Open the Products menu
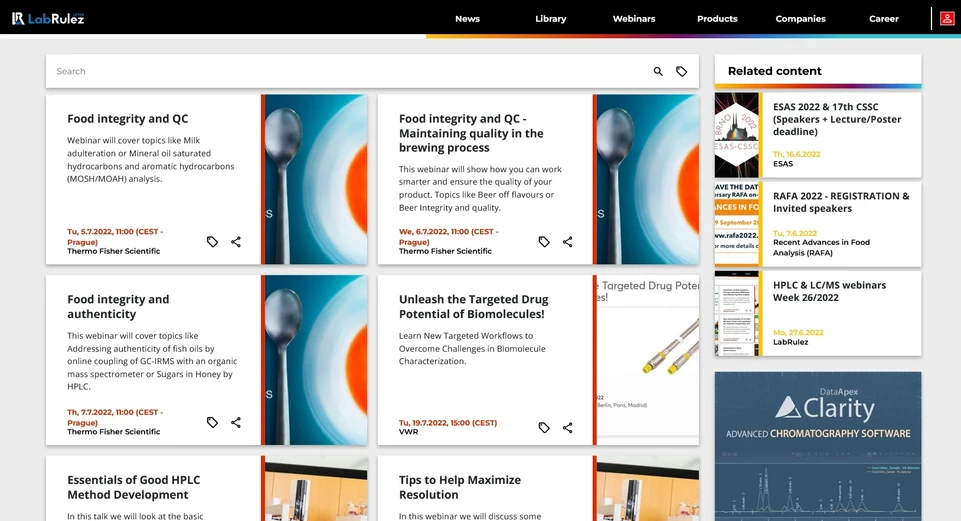 (717, 18)
